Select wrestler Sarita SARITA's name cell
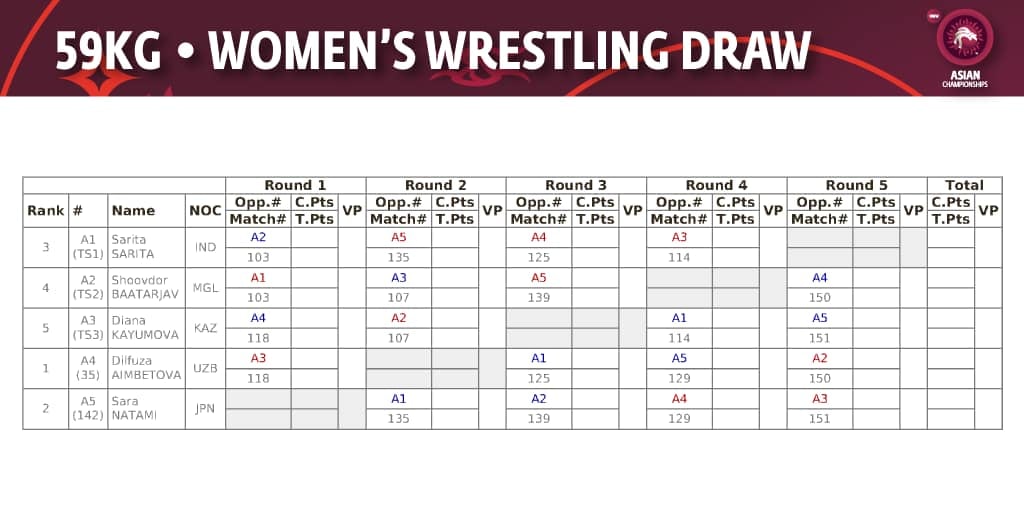Viewport: 1024px width, 512px height. (x=146, y=247)
